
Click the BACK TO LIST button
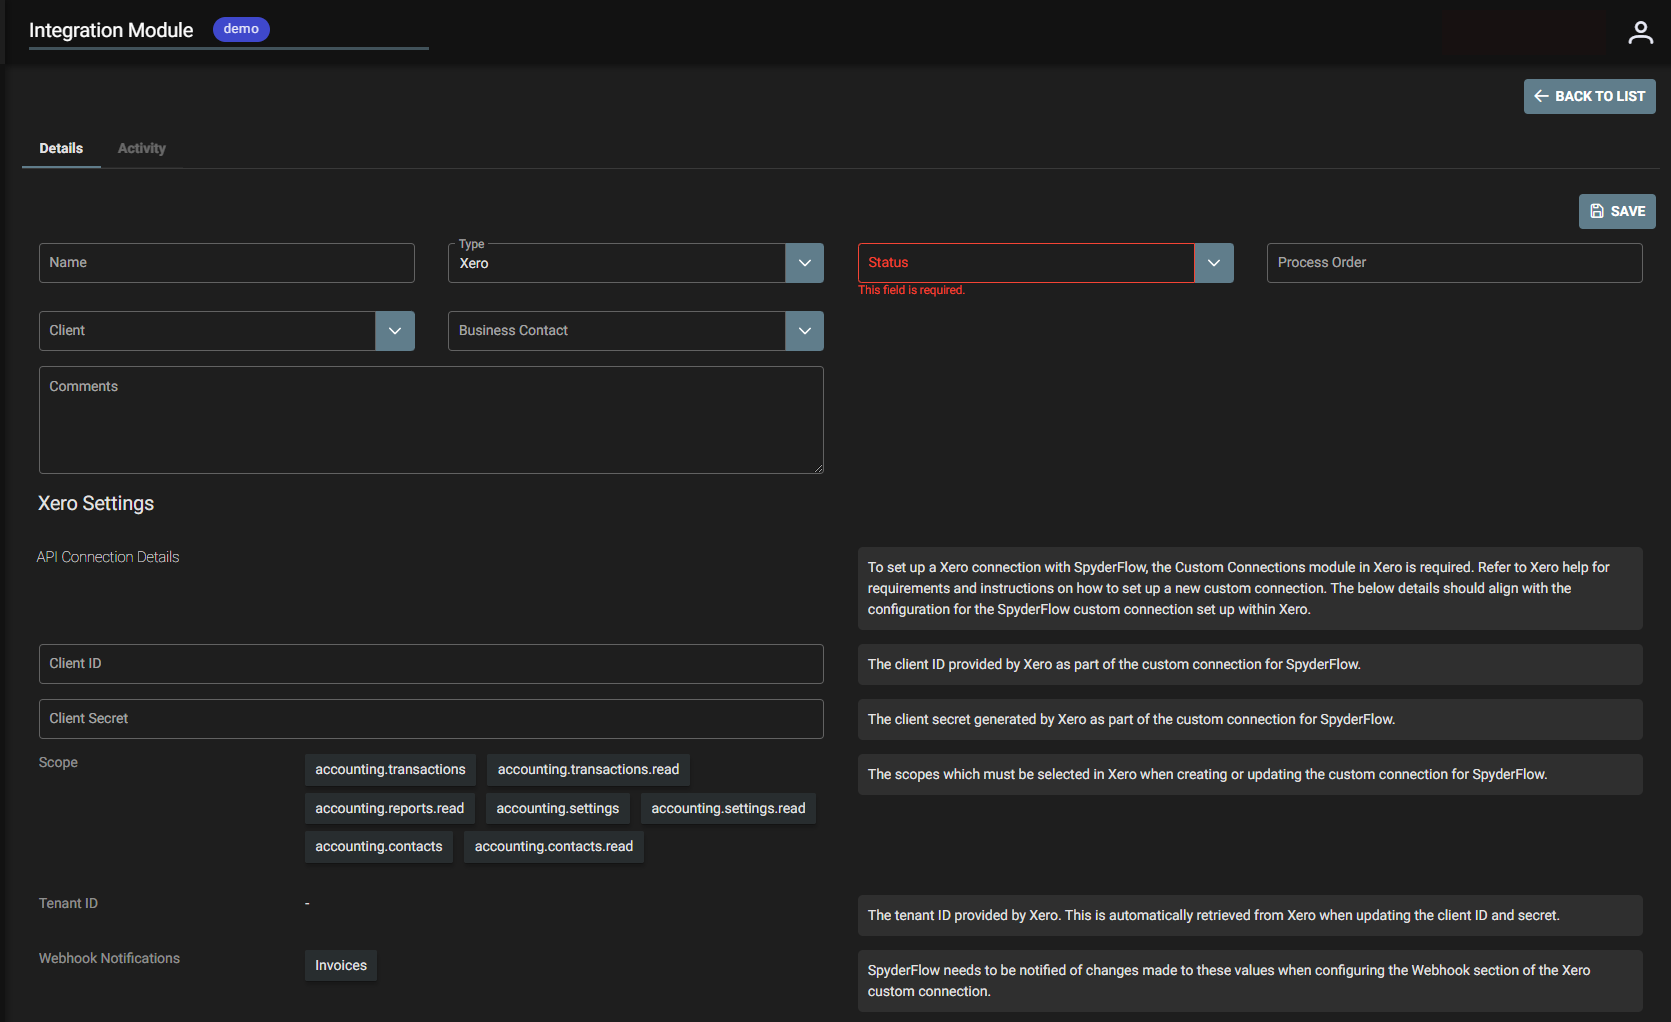tap(1589, 96)
